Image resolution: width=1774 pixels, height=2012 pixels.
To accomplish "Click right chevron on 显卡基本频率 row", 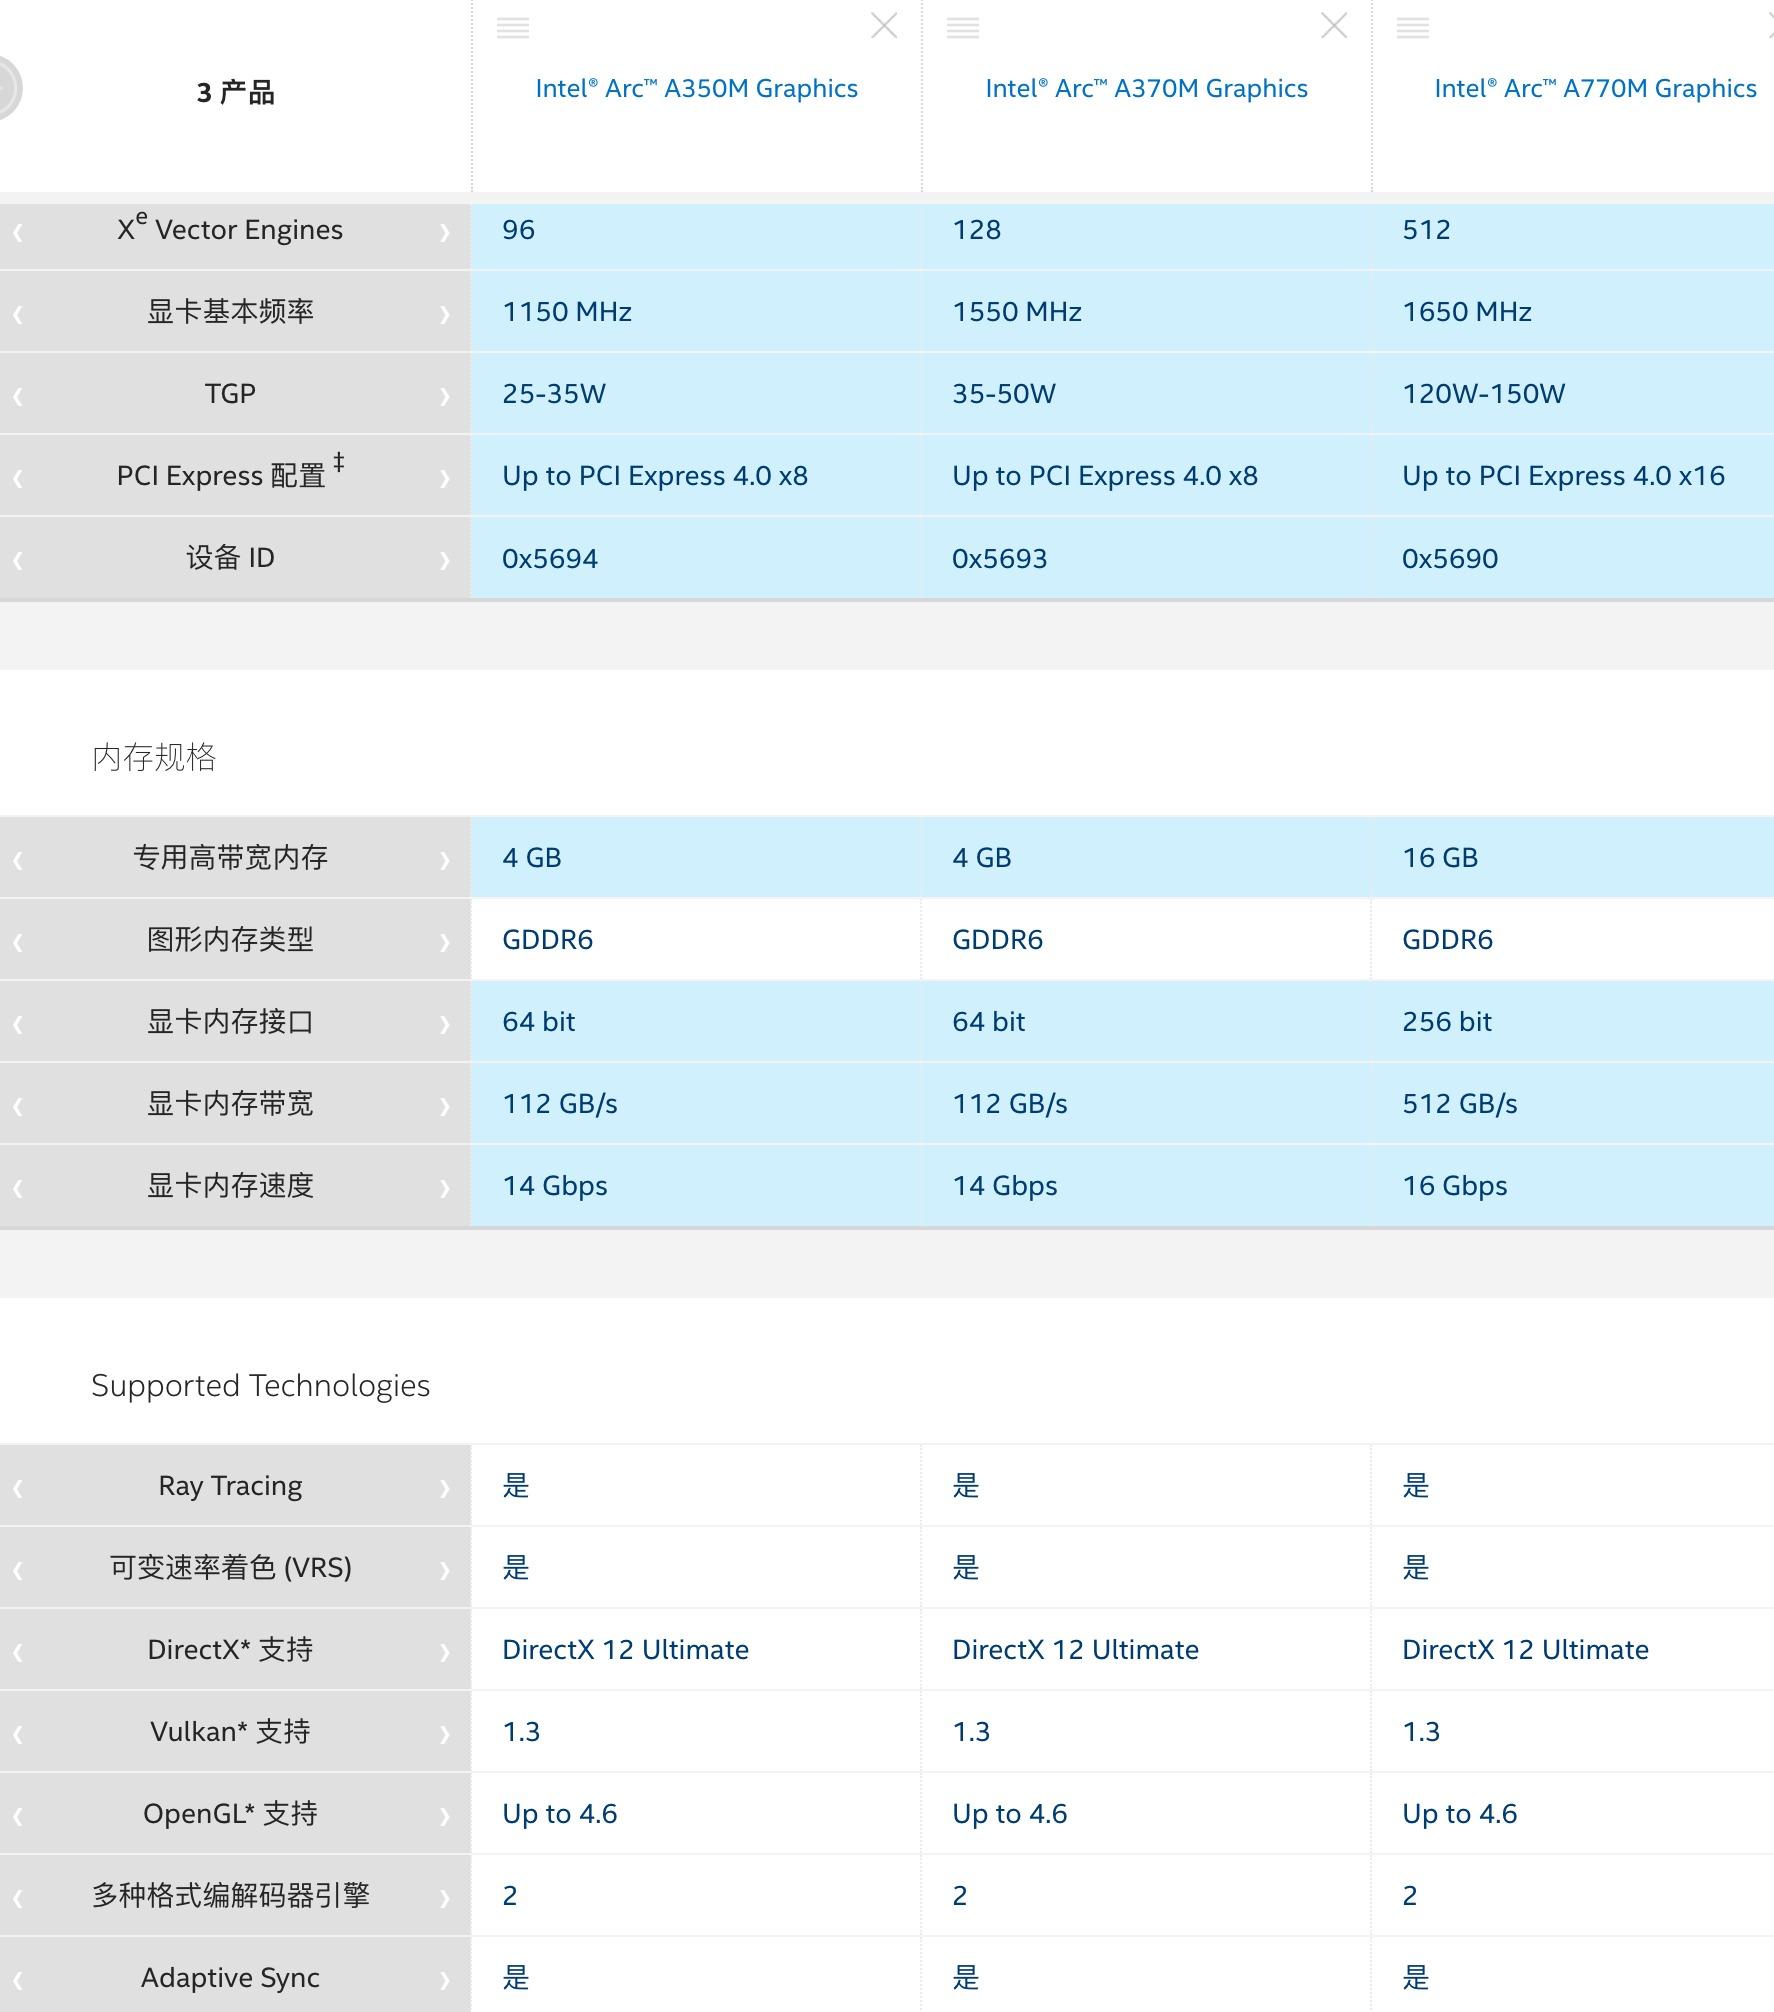I will coord(444,314).
